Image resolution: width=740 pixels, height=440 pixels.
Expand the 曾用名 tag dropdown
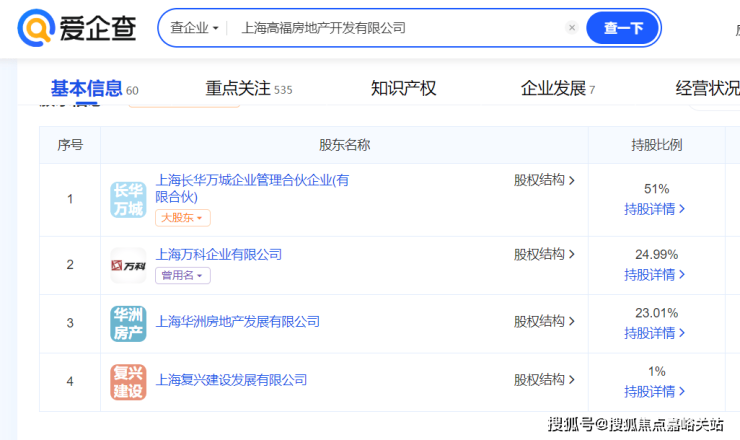[x=183, y=275]
